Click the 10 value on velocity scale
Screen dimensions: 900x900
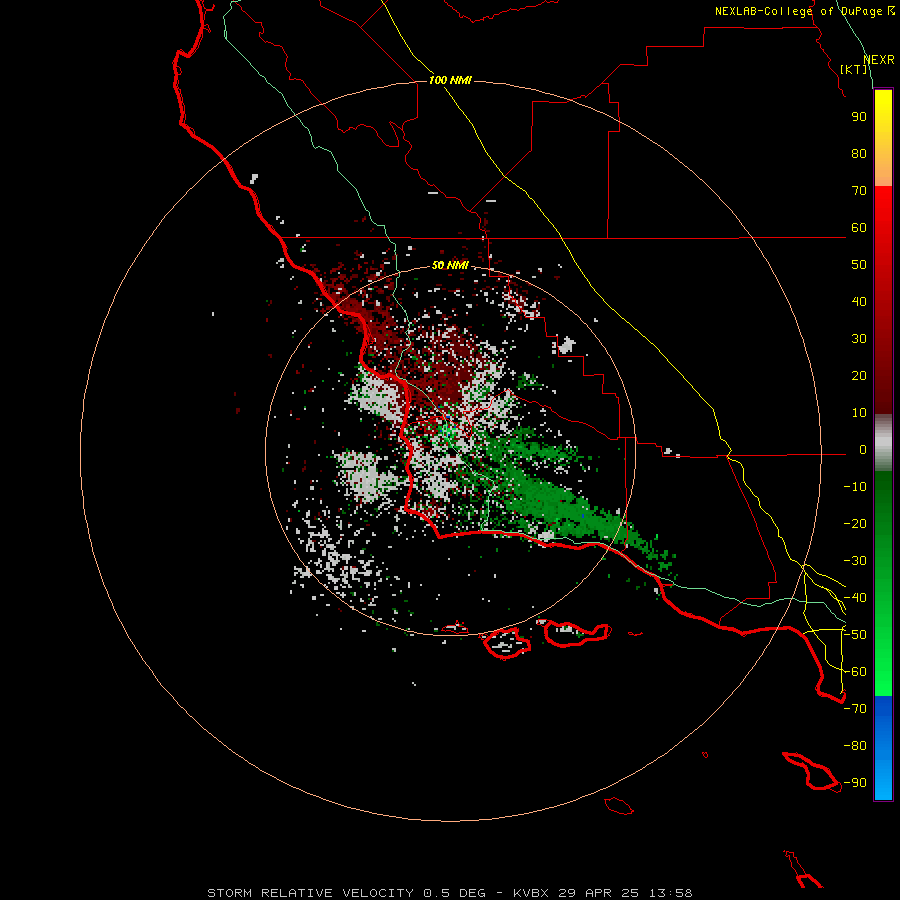click(859, 413)
